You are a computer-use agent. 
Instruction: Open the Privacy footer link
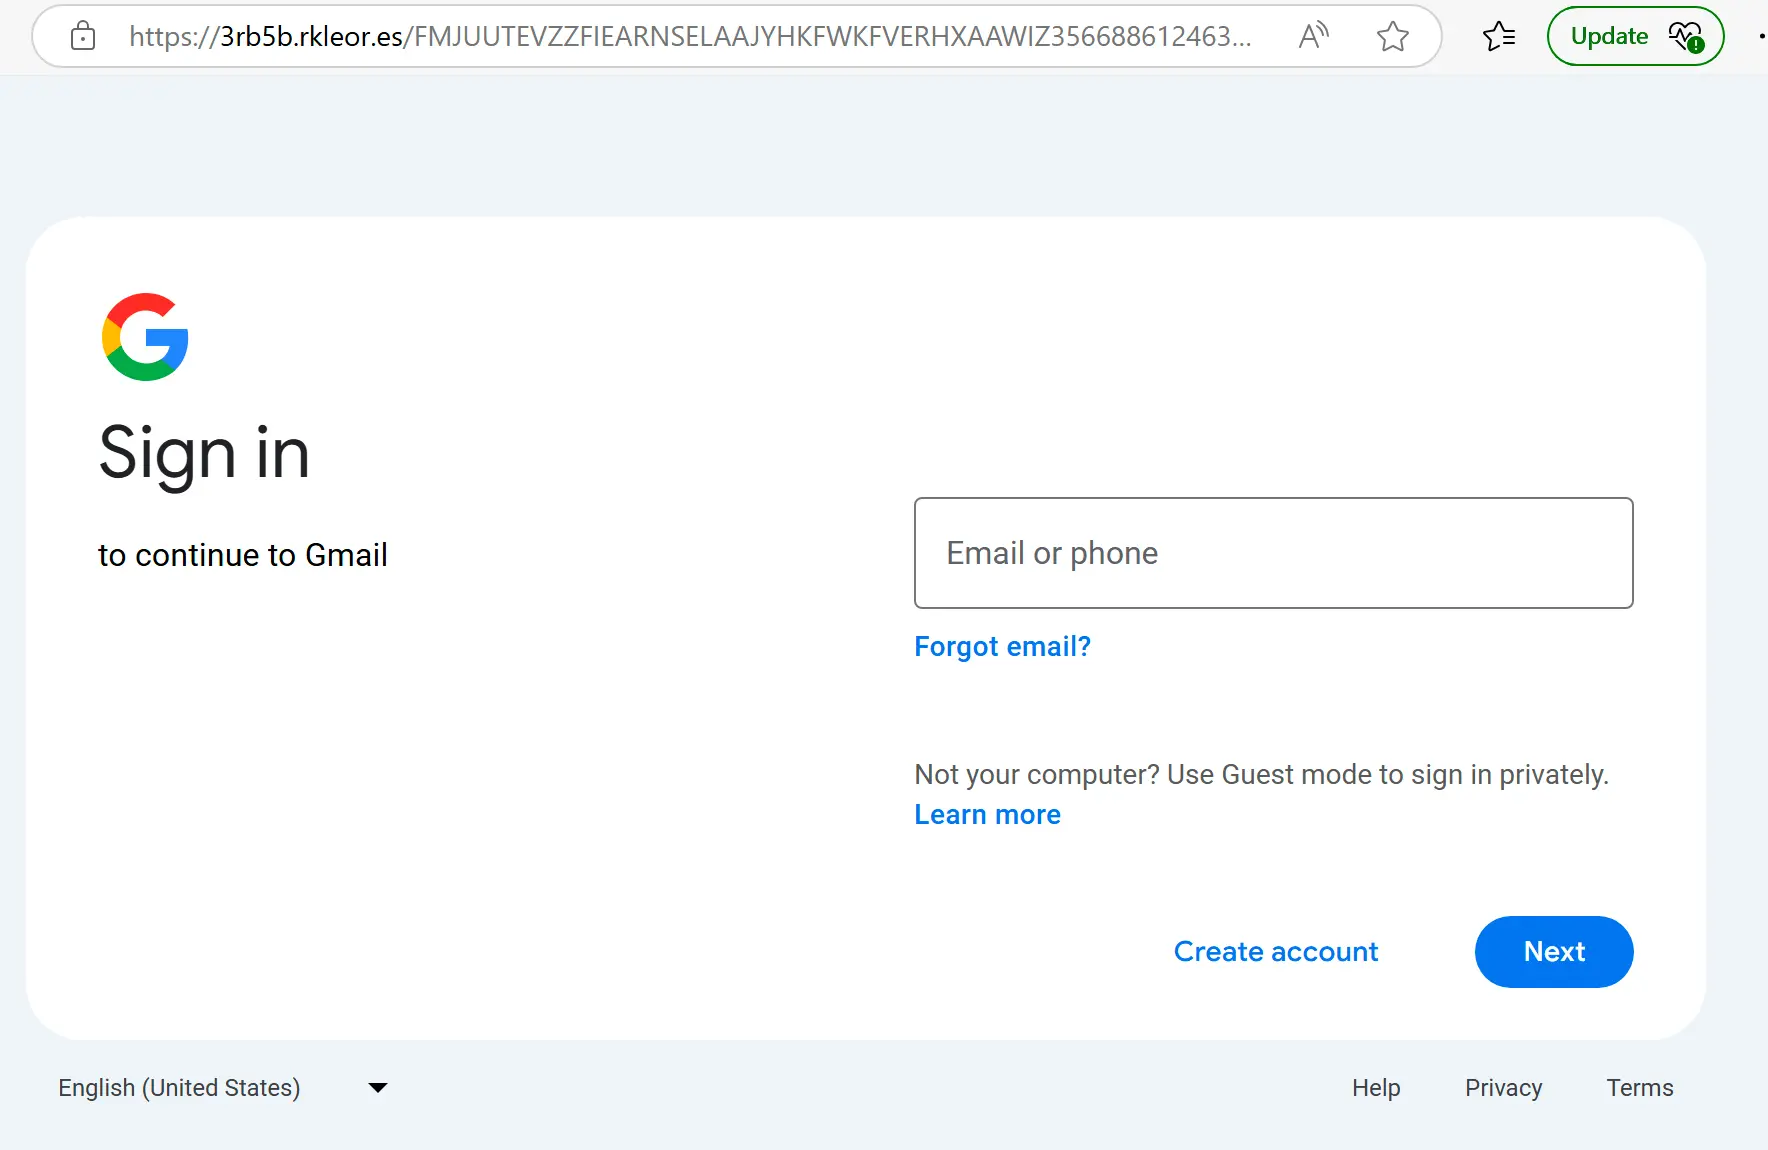pyautogui.click(x=1503, y=1088)
